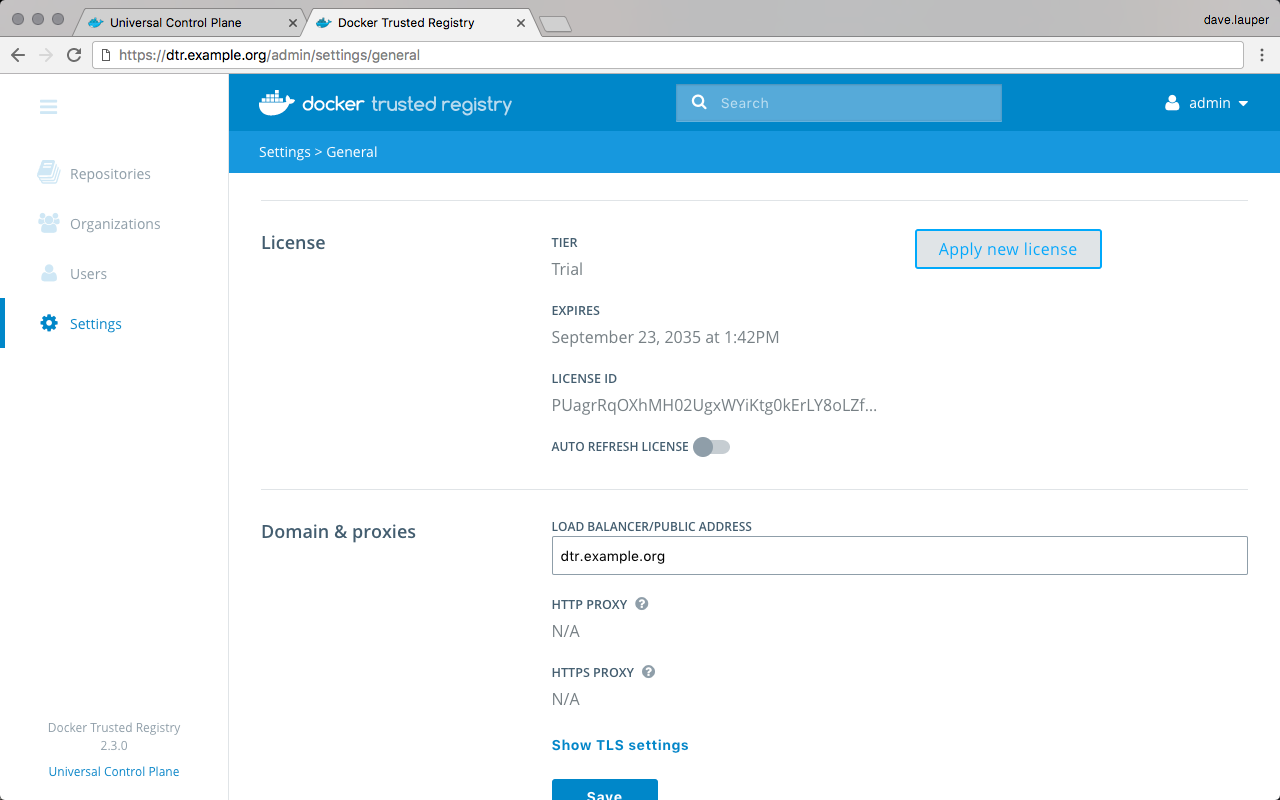
Task: Open Repositories from the sidebar icon
Action: click(48, 173)
